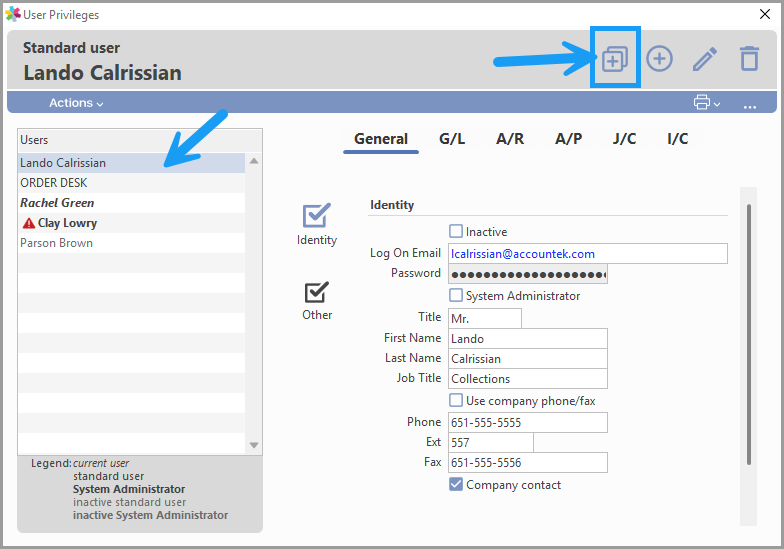
Task: Click the add new user plus icon
Action: [x=660, y=59]
